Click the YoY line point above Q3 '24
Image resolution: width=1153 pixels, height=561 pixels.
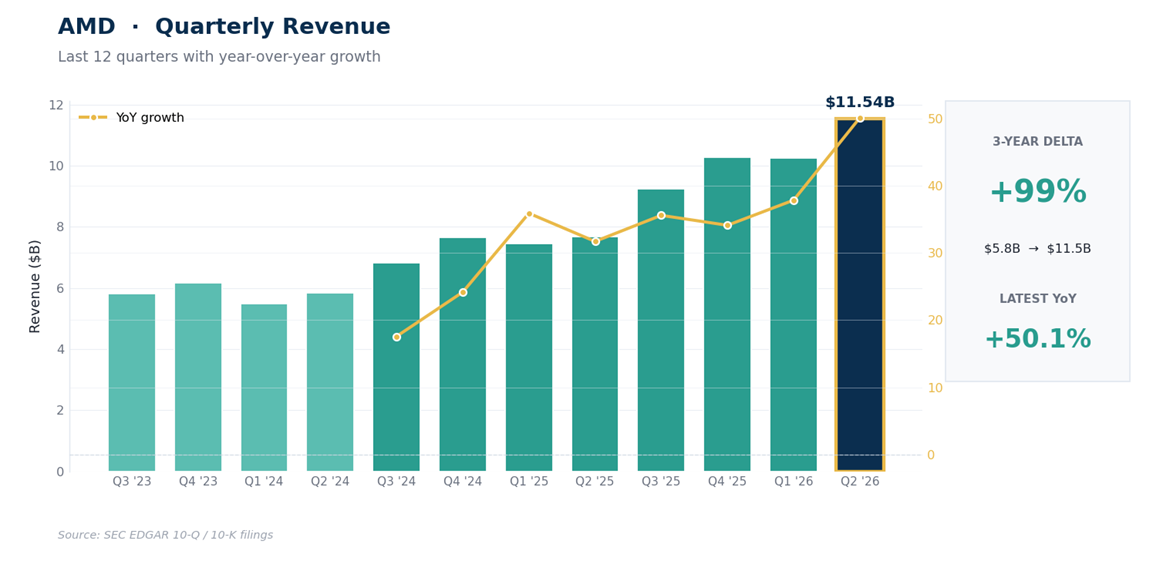coord(396,337)
